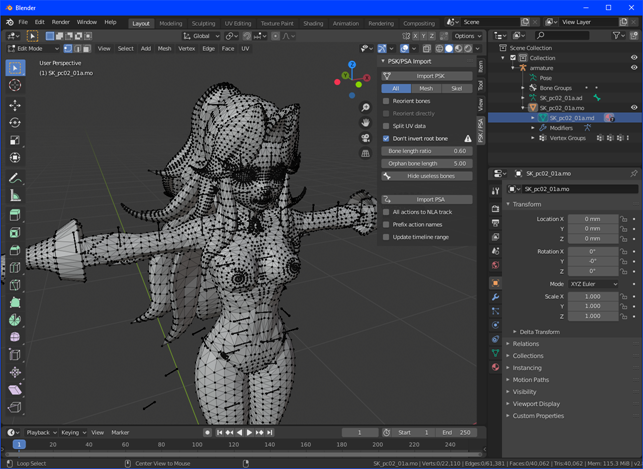This screenshot has height=469, width=643.
Task: Choose the Rip Region tool
Action: (15, 407)
